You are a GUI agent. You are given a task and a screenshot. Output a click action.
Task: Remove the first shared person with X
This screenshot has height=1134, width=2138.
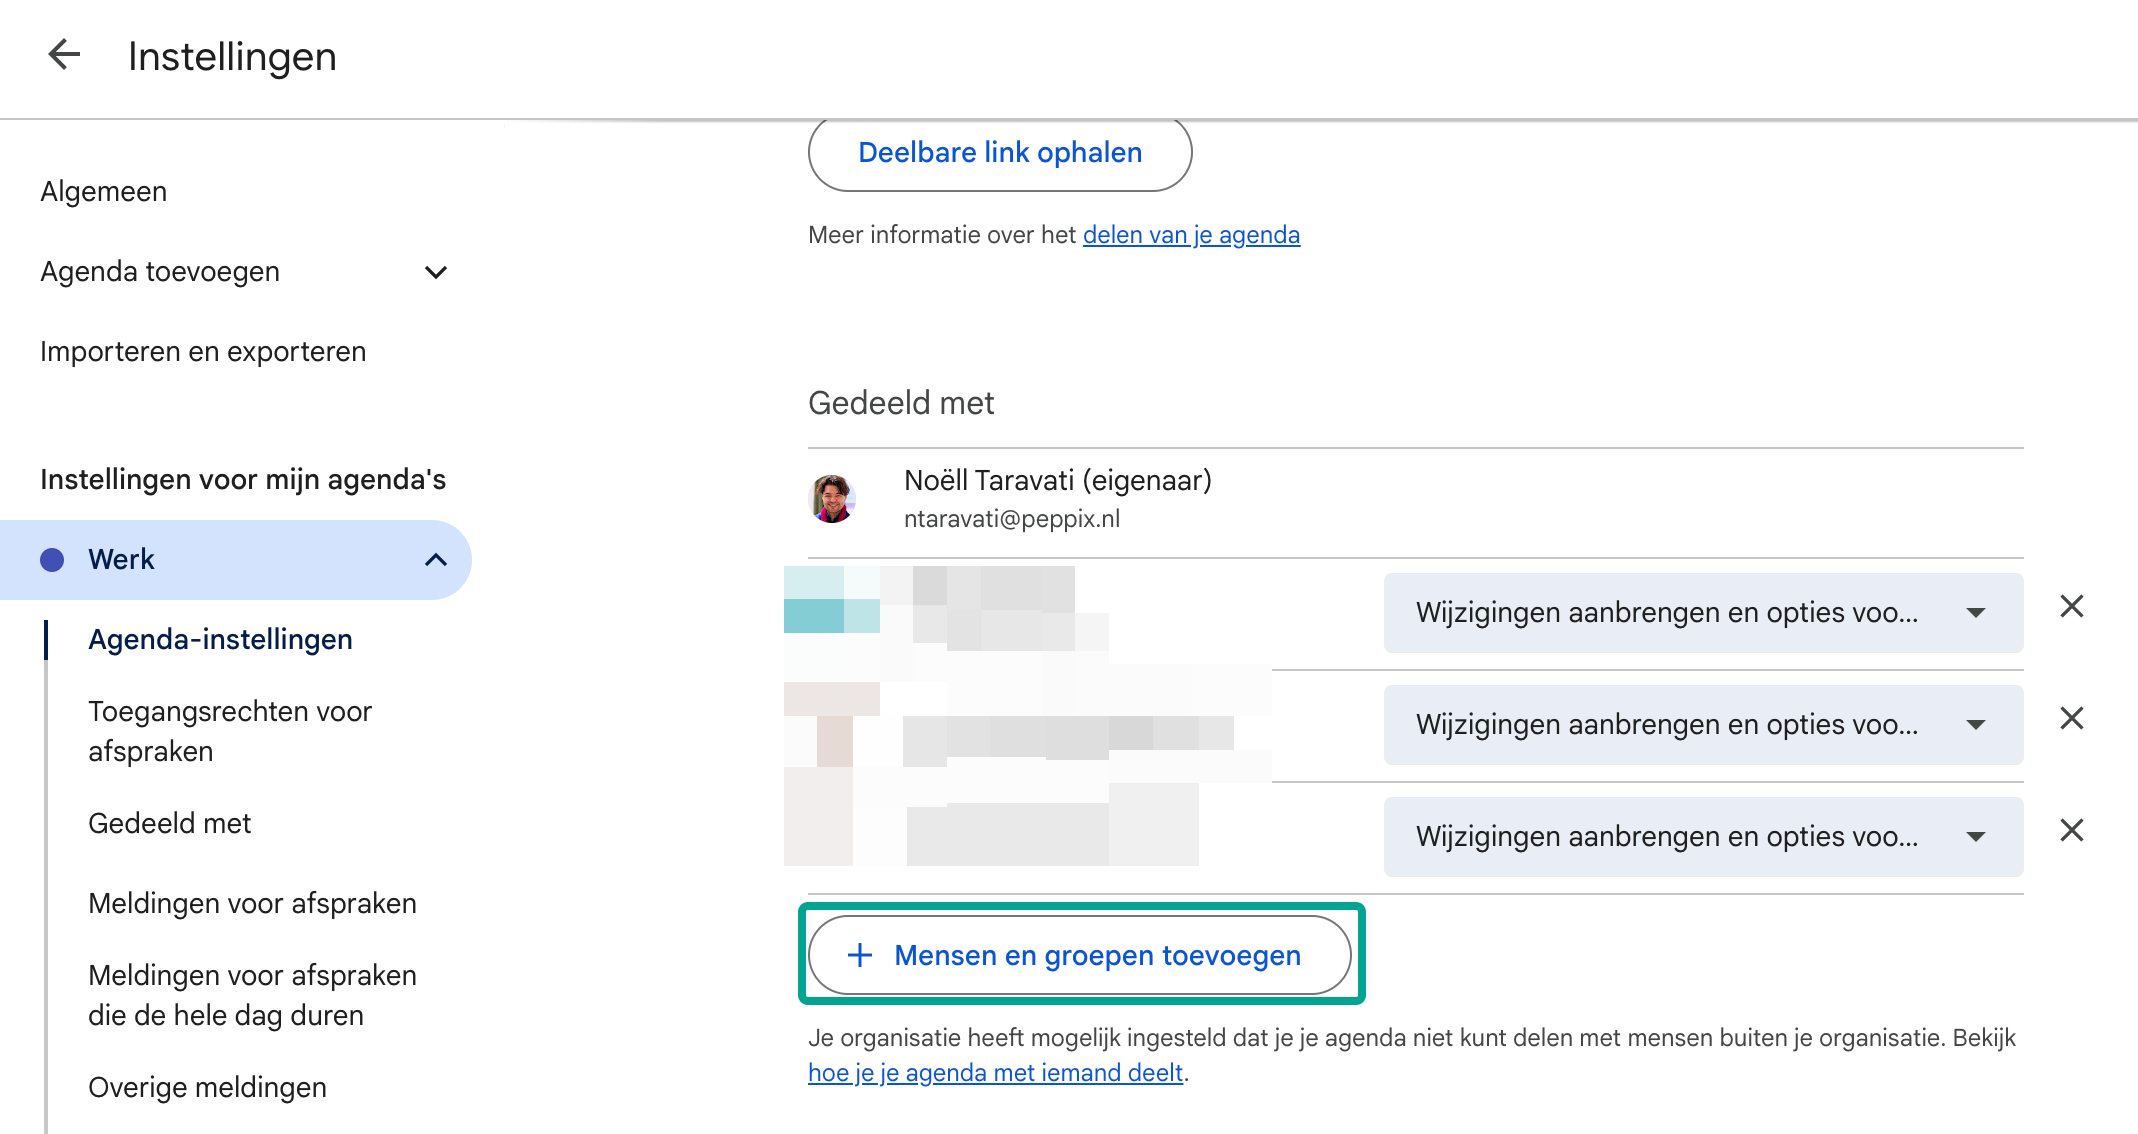click(2072, 607)
